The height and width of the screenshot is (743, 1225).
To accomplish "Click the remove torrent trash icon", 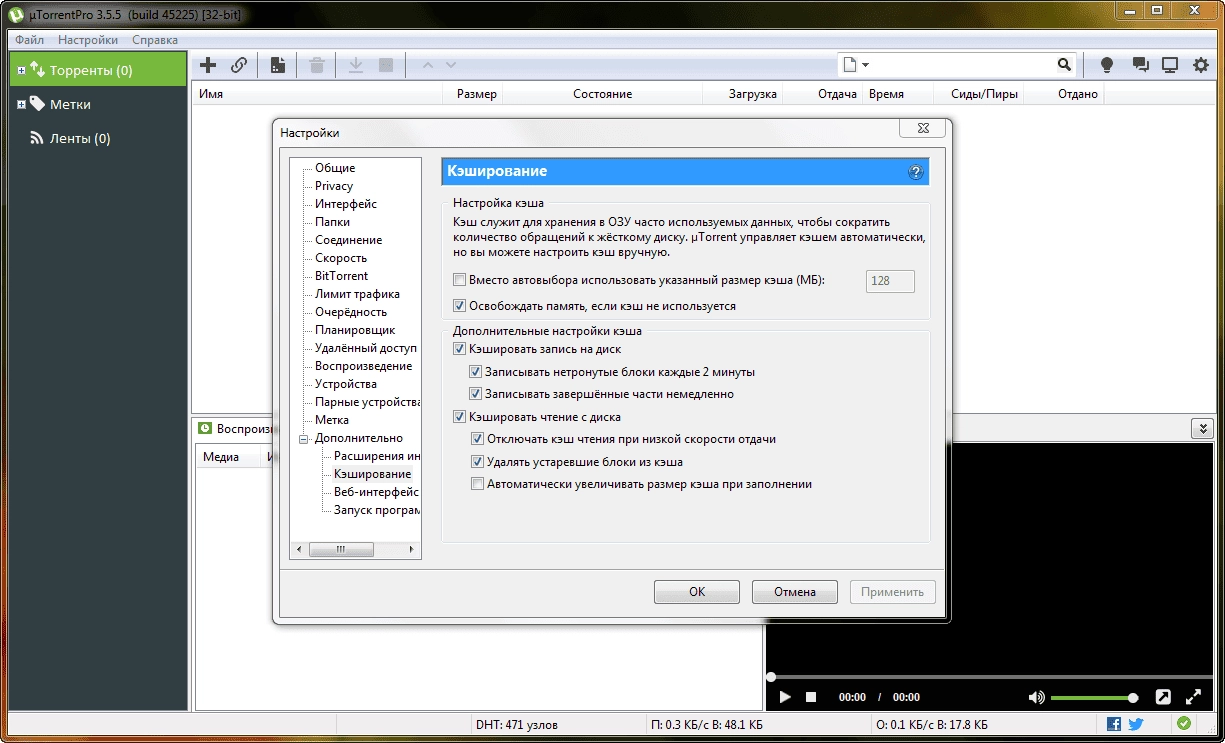I will [317, 65].
